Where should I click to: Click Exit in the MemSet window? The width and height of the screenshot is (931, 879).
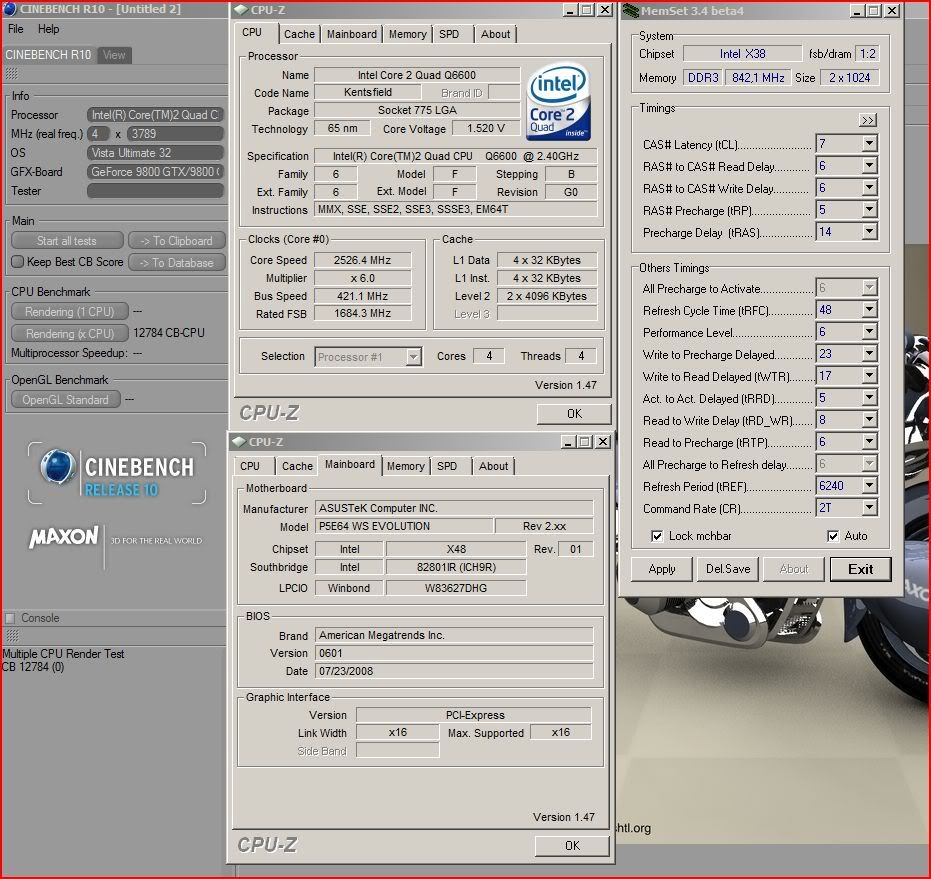click(x=860, y=569)
